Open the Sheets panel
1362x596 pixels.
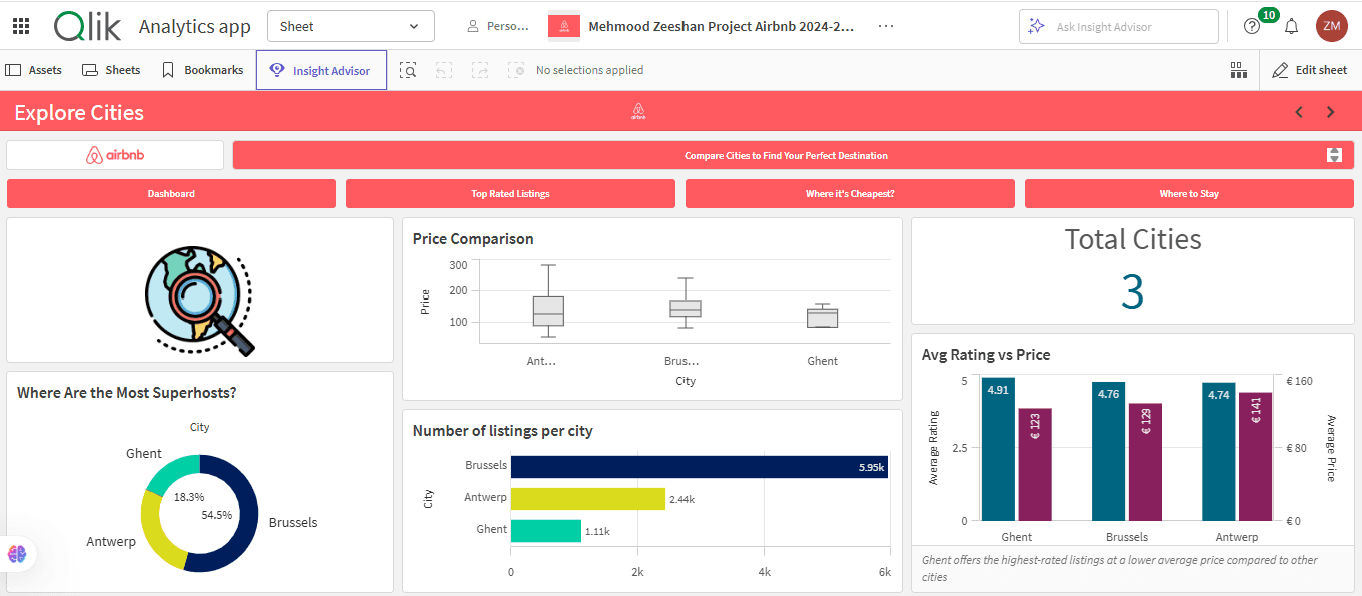111,70
